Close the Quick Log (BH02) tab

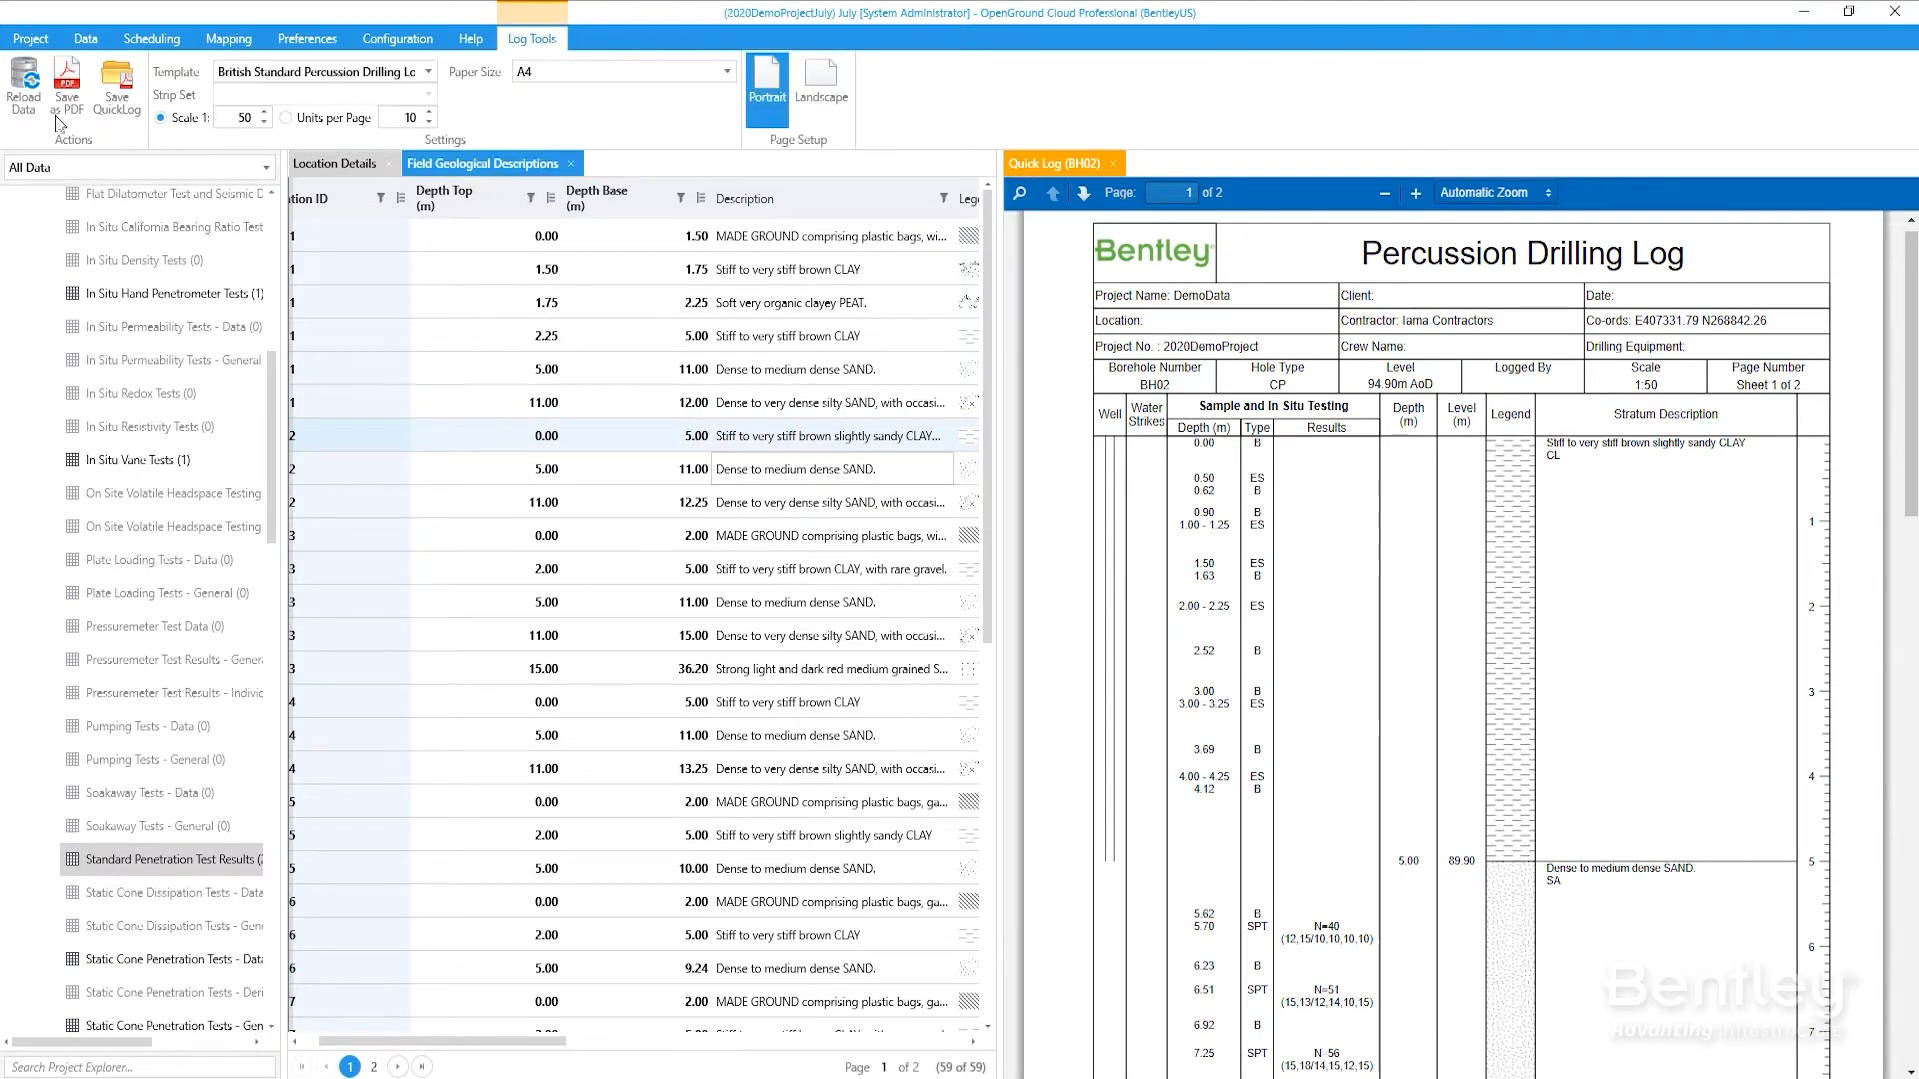tap(1112, 164)
